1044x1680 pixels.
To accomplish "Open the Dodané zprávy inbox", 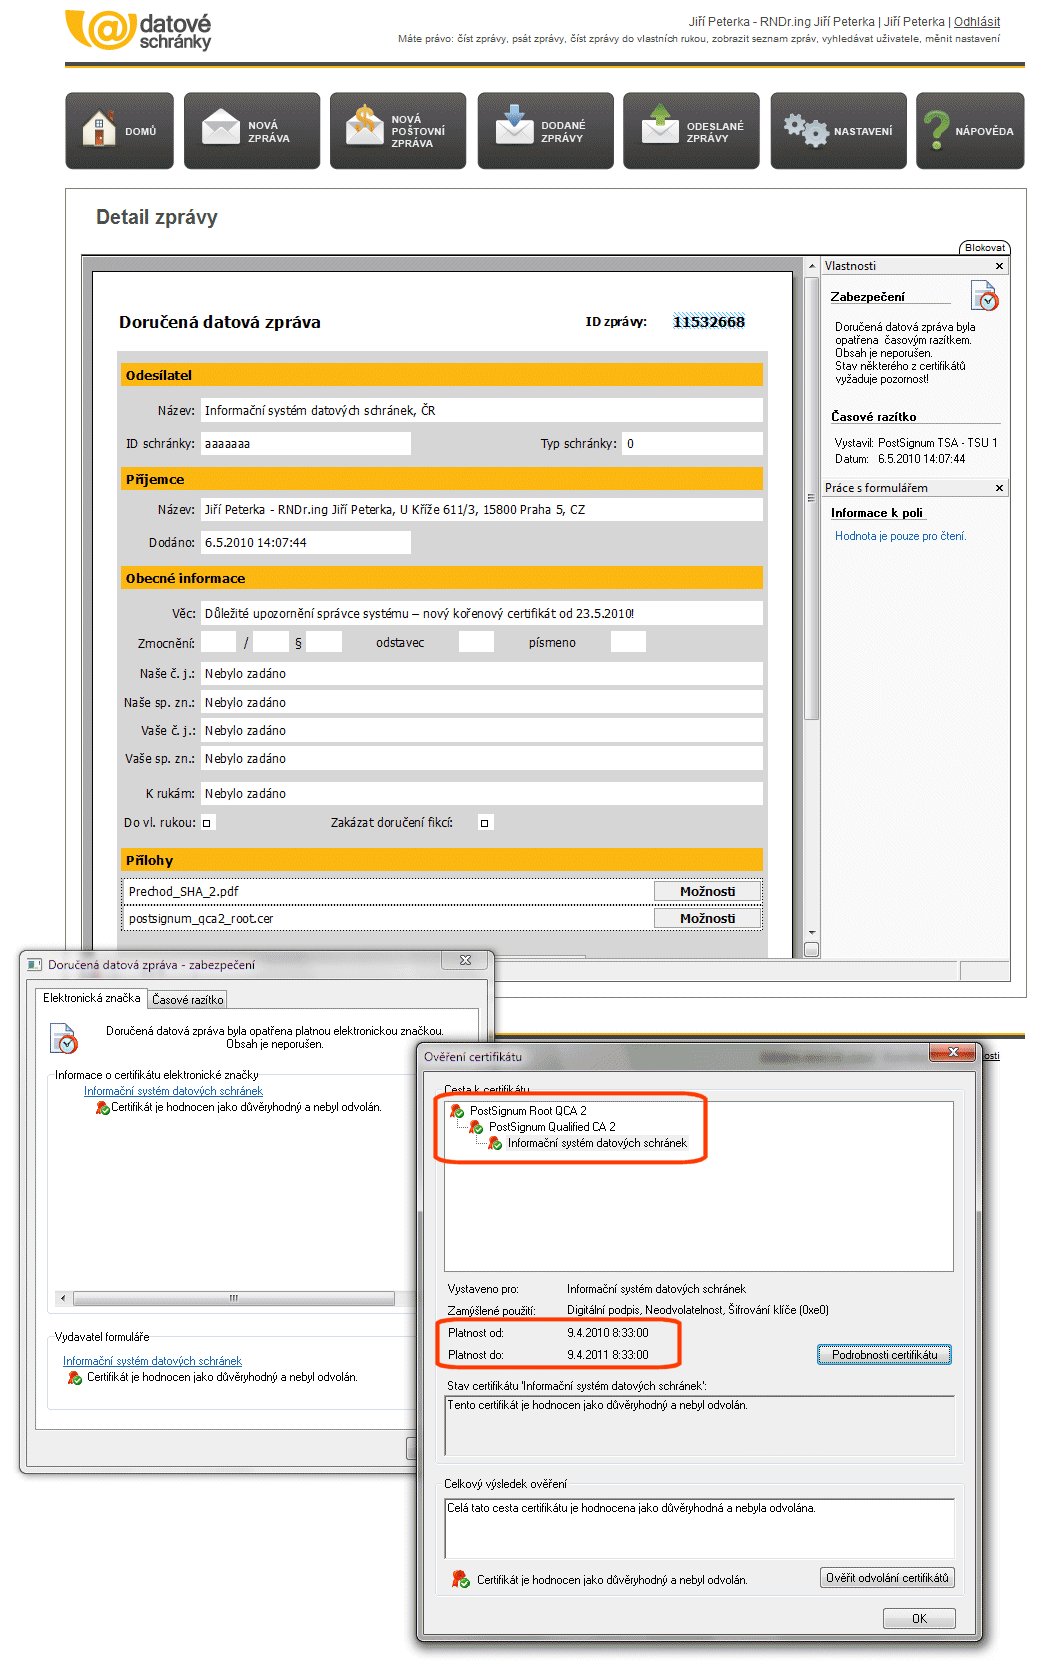I will click(x=545, y=131).
